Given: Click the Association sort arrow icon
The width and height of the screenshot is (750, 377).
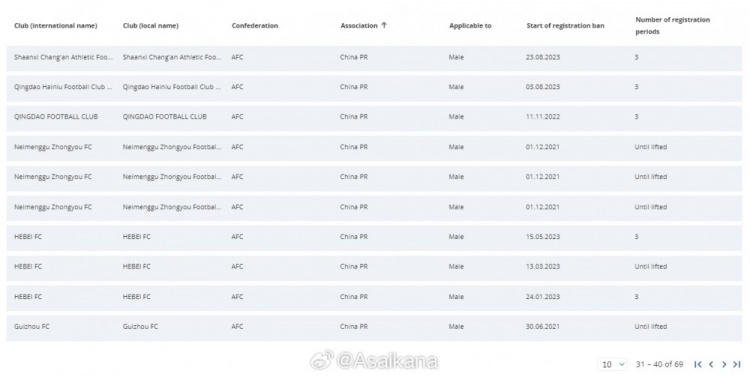Looking at the screenshot, I should pos(384,25).
